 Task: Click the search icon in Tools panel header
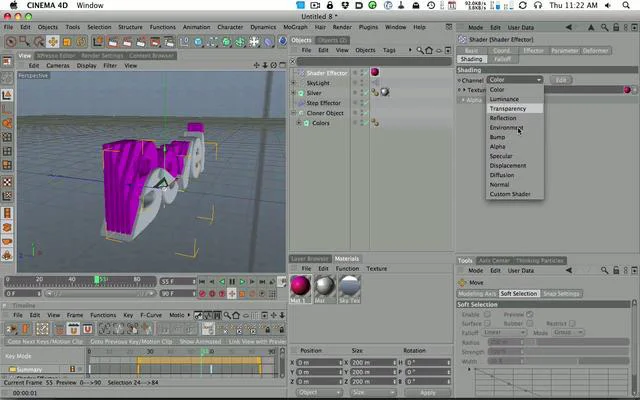[604, 270]
